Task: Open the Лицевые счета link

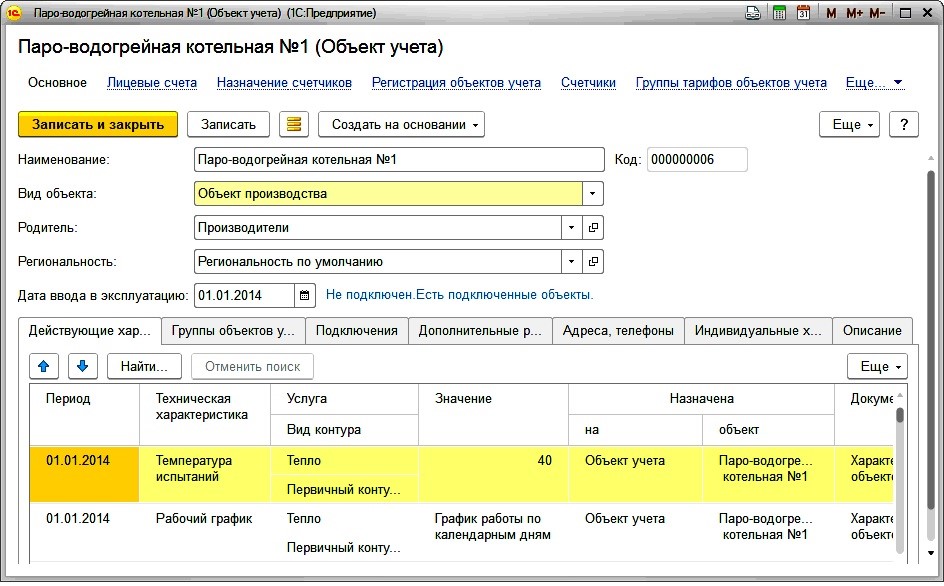Action: point(152,83)
